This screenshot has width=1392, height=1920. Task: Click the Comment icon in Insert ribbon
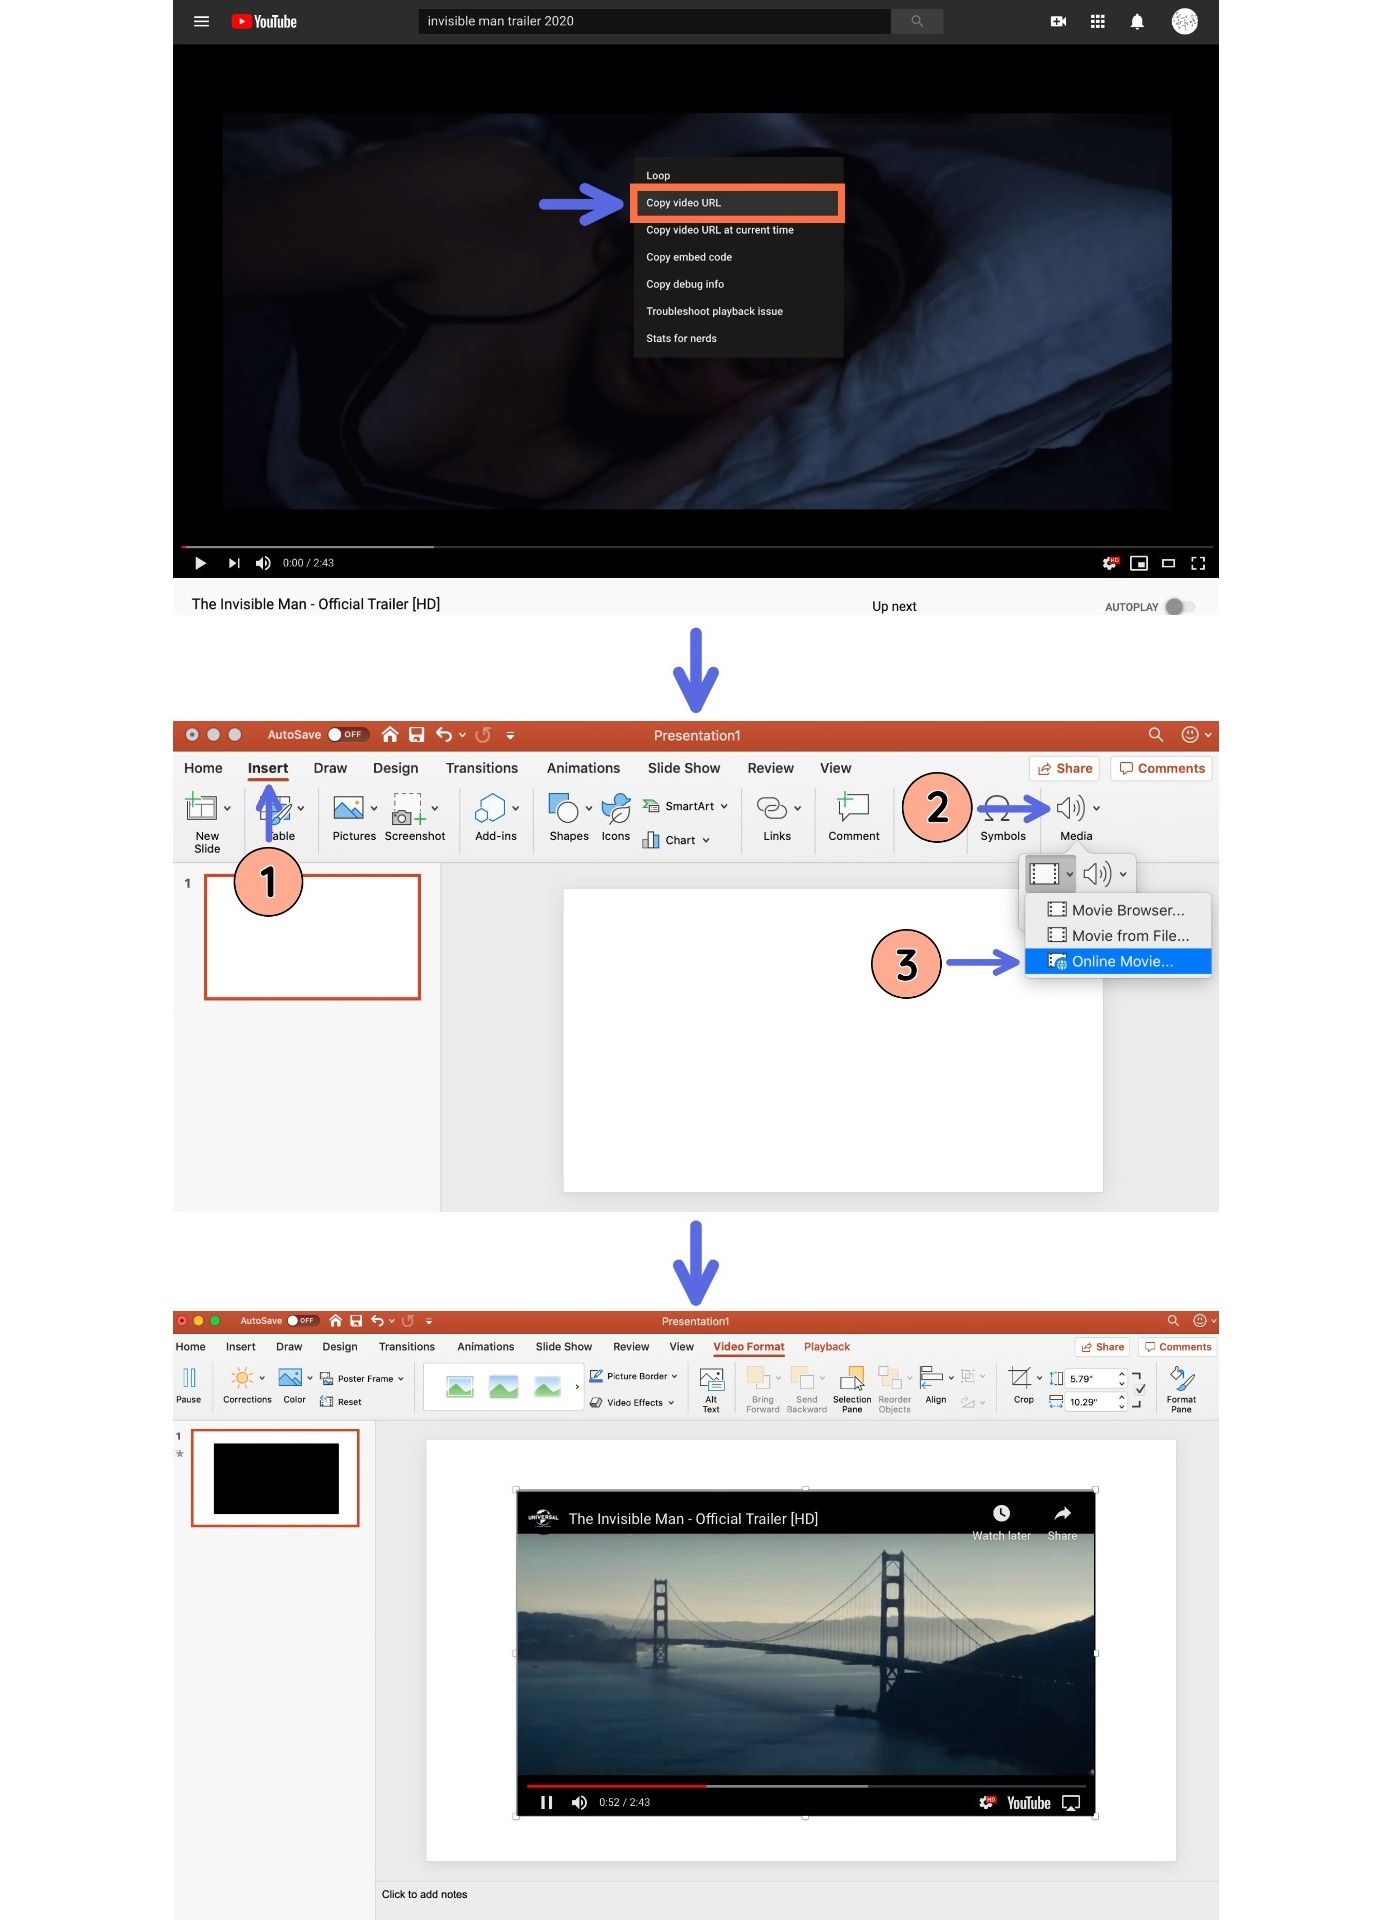pyautogui.click(x=853, y=808)
